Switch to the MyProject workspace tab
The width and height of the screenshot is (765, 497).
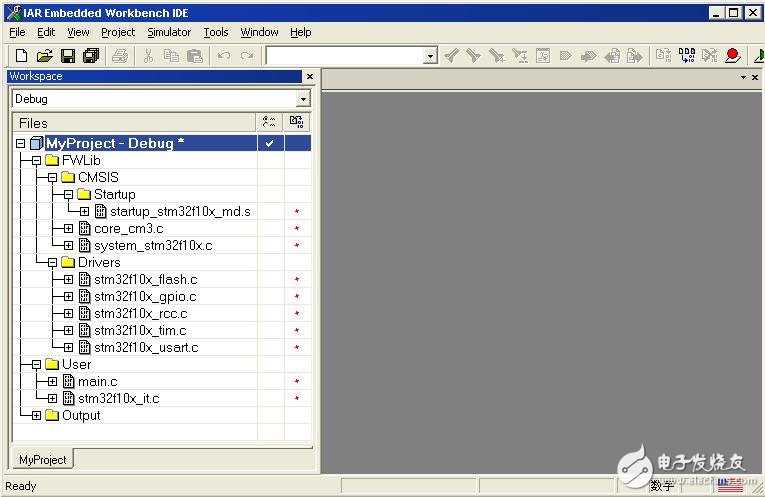(x=42, y=459)
